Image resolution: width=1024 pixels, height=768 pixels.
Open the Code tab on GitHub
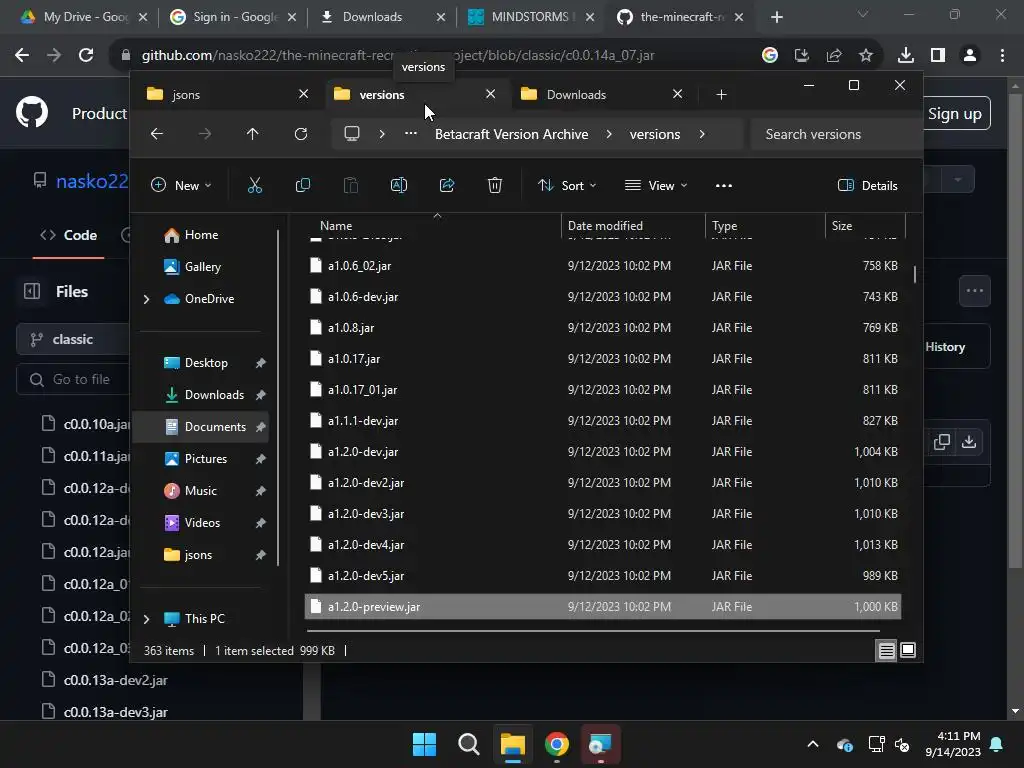click(69, 235)
